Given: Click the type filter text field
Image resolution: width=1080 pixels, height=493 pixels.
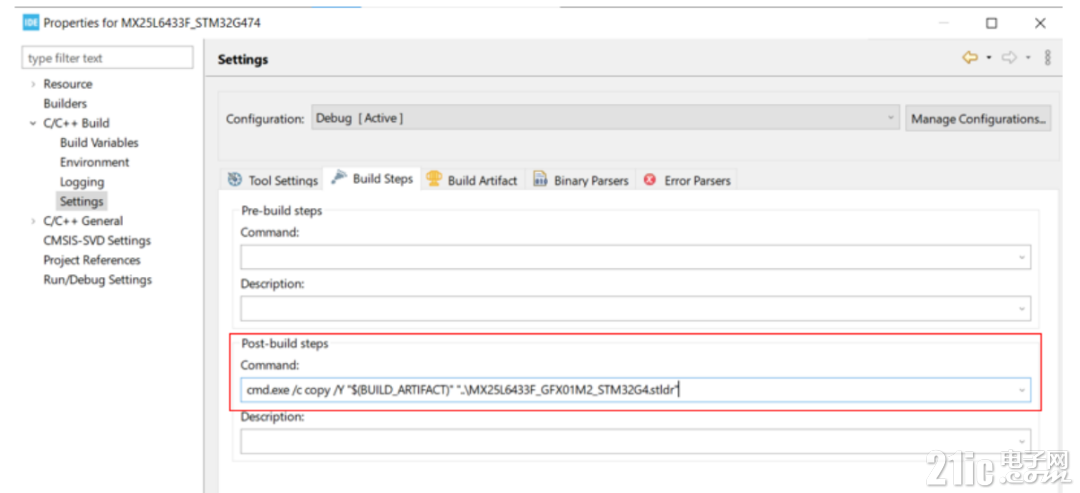Looking at the screenshot, I should 107,58.
